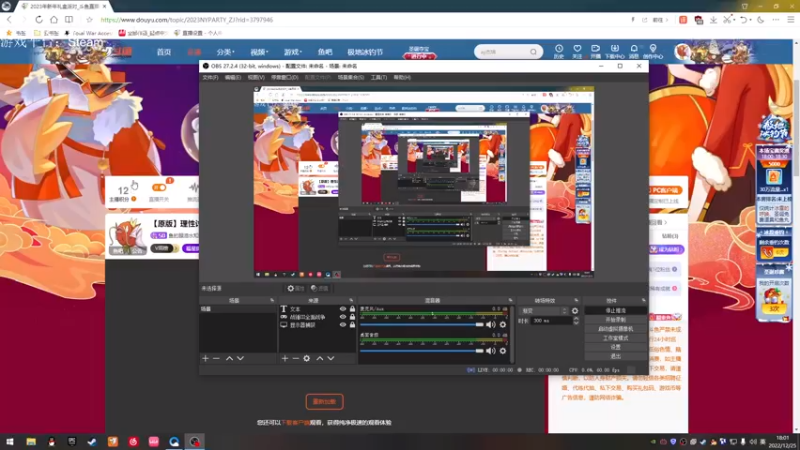Mute the desktop audio channel
The image size is (800, 450).
point(491,351)
